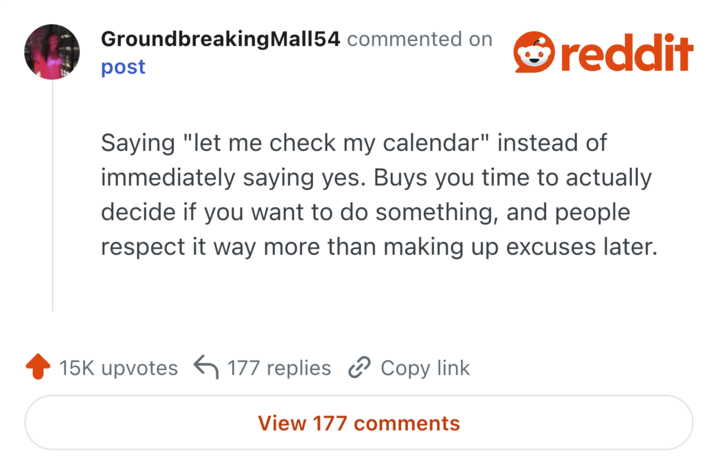Click the "177 replies" label
Screen dimensions: 716x471
[x=279, y=368]
